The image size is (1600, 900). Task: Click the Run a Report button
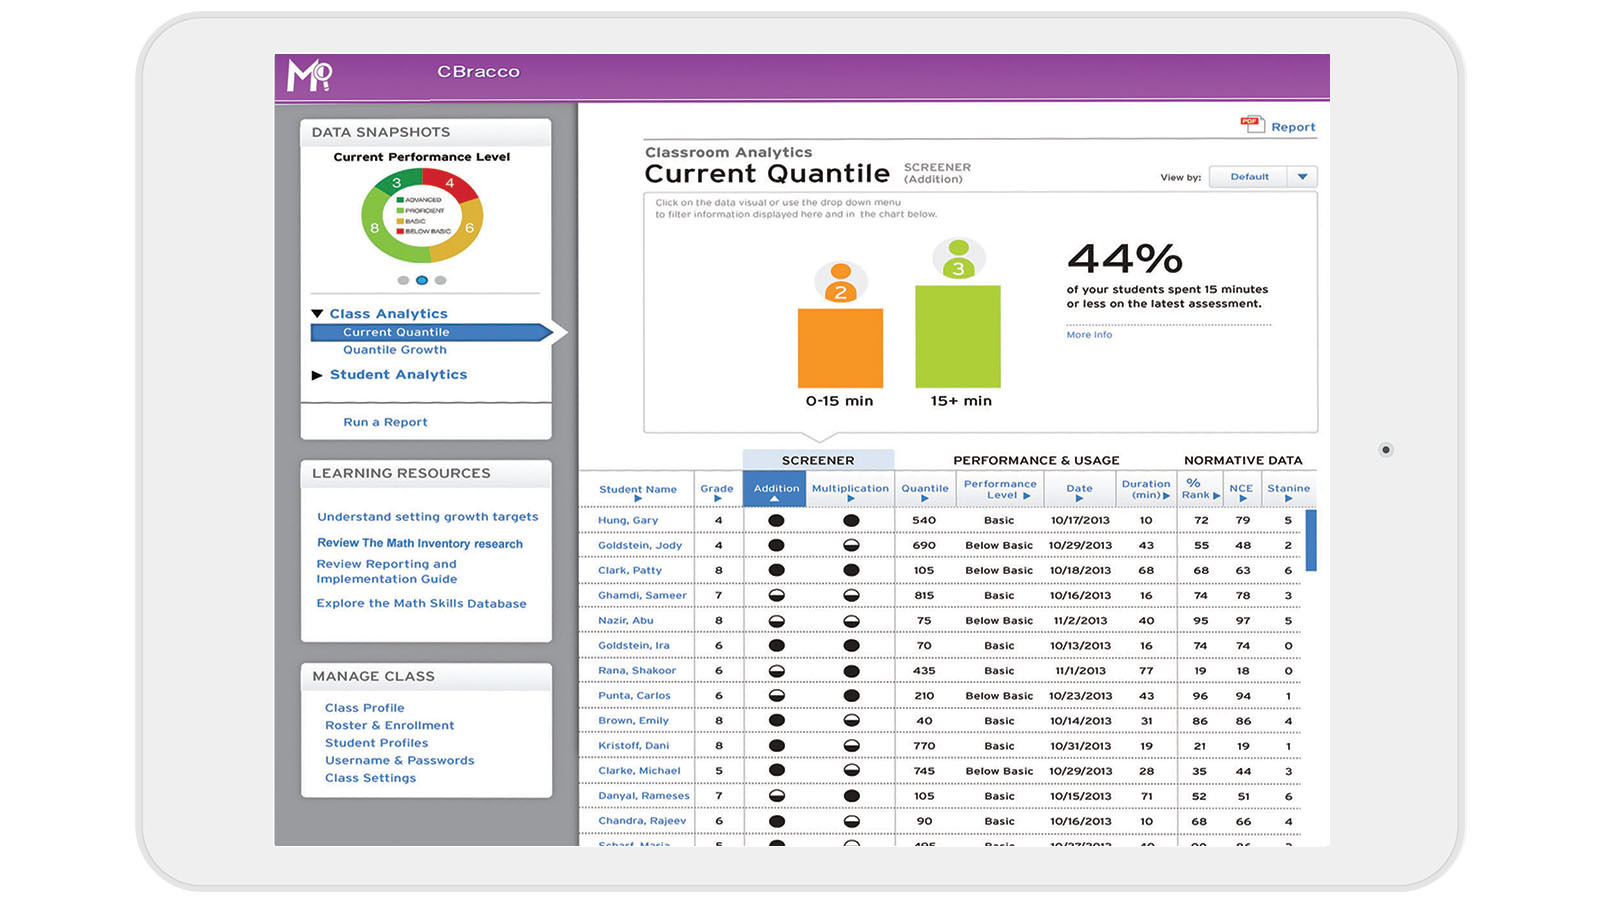[384, 421]
